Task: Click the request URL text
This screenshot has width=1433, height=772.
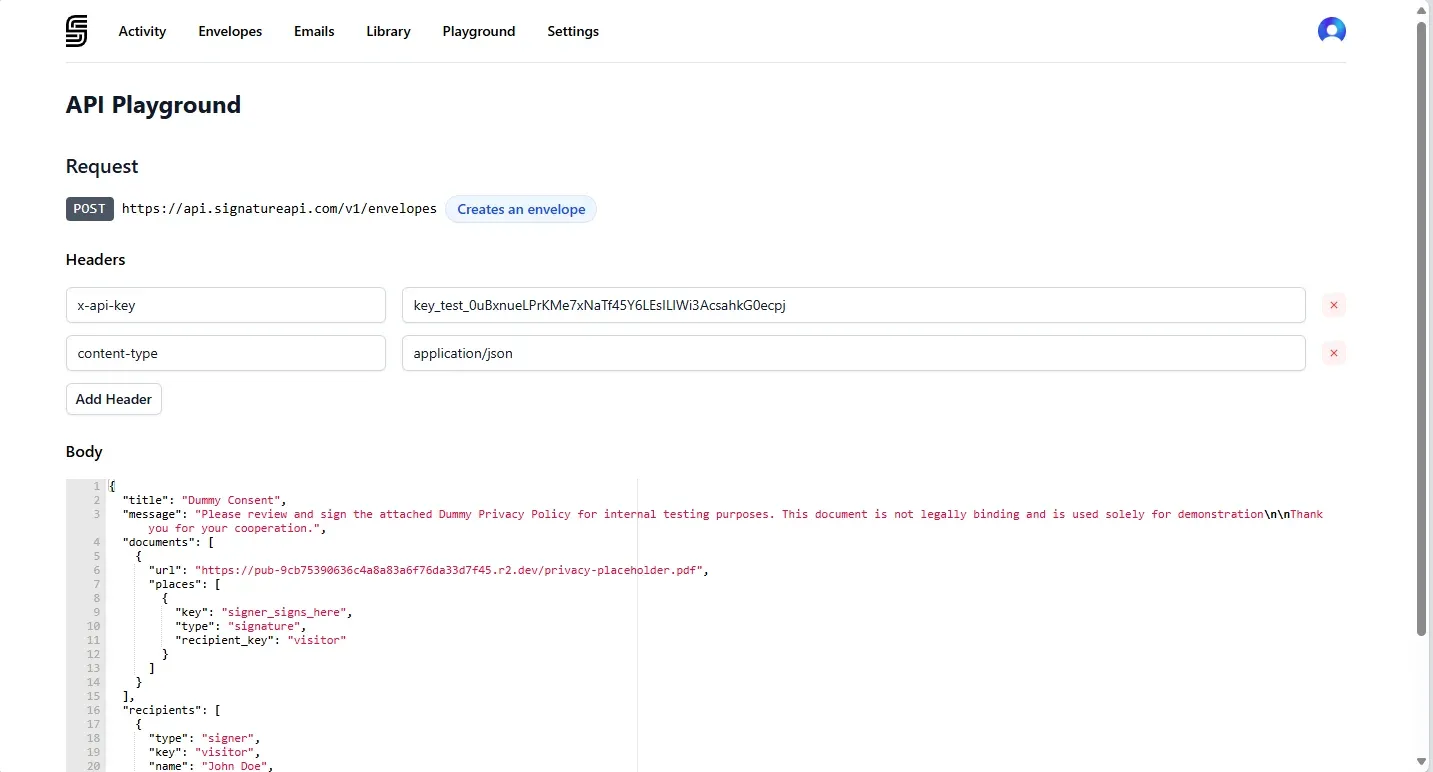Action: point(279,209)
